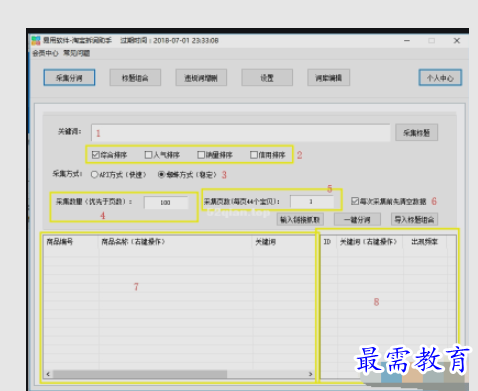478x391 pixels.
Task: Click the 采集页数 field showing 1
Action: (x=312, y=202)
